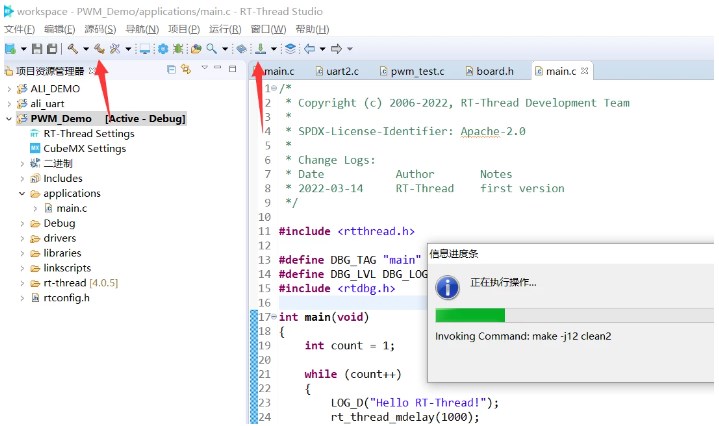Open dropdown next to tools icon

click(128, 49)
